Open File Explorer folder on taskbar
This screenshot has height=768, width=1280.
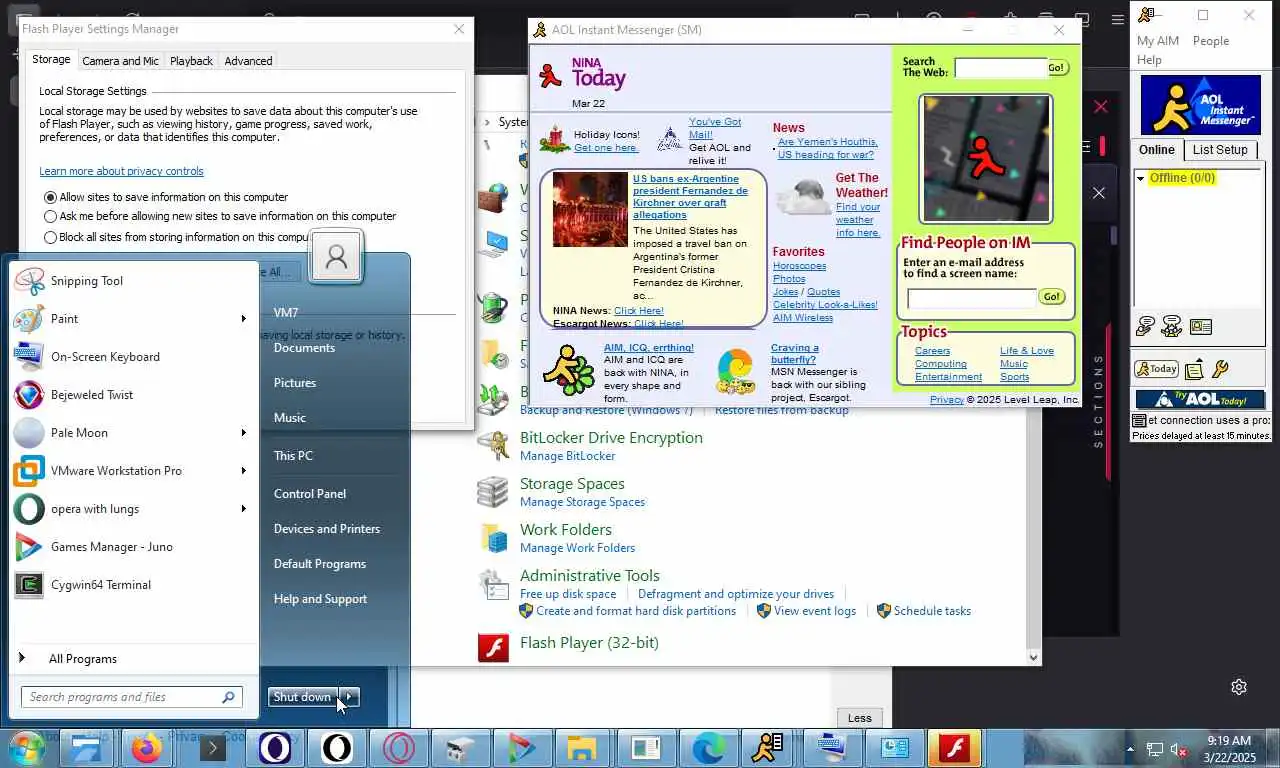[x=582, y=748]
